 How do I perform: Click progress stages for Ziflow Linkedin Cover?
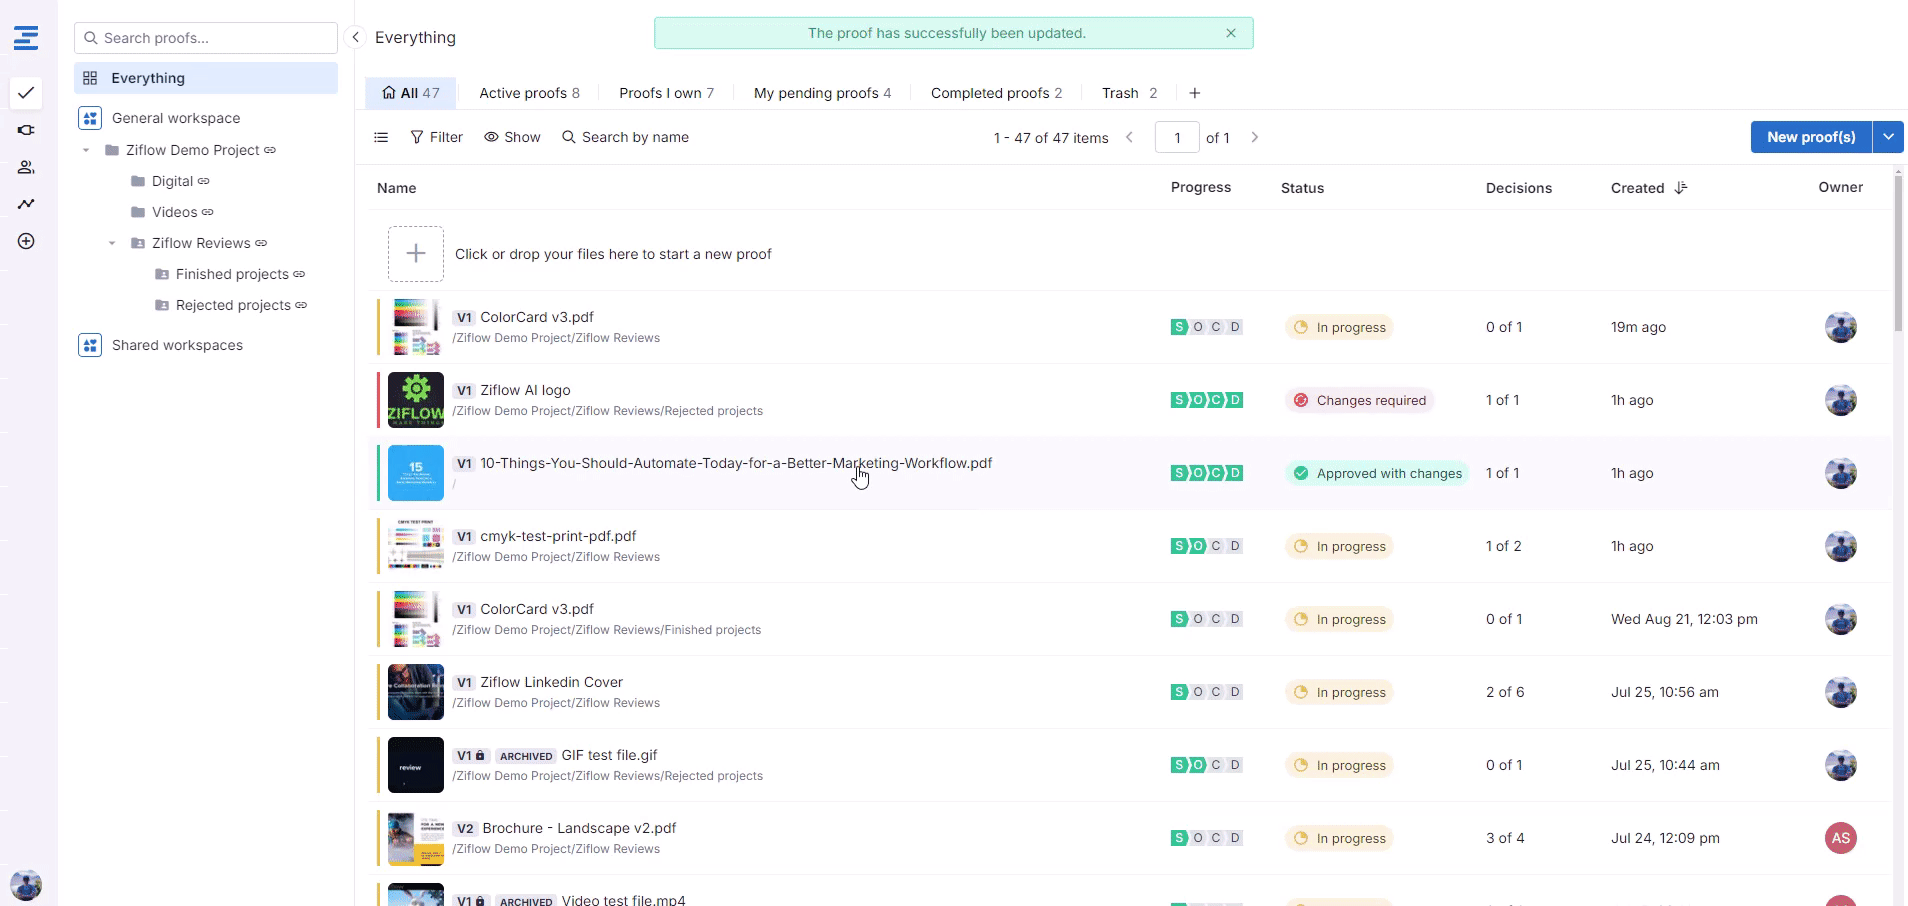[1207, 692]
